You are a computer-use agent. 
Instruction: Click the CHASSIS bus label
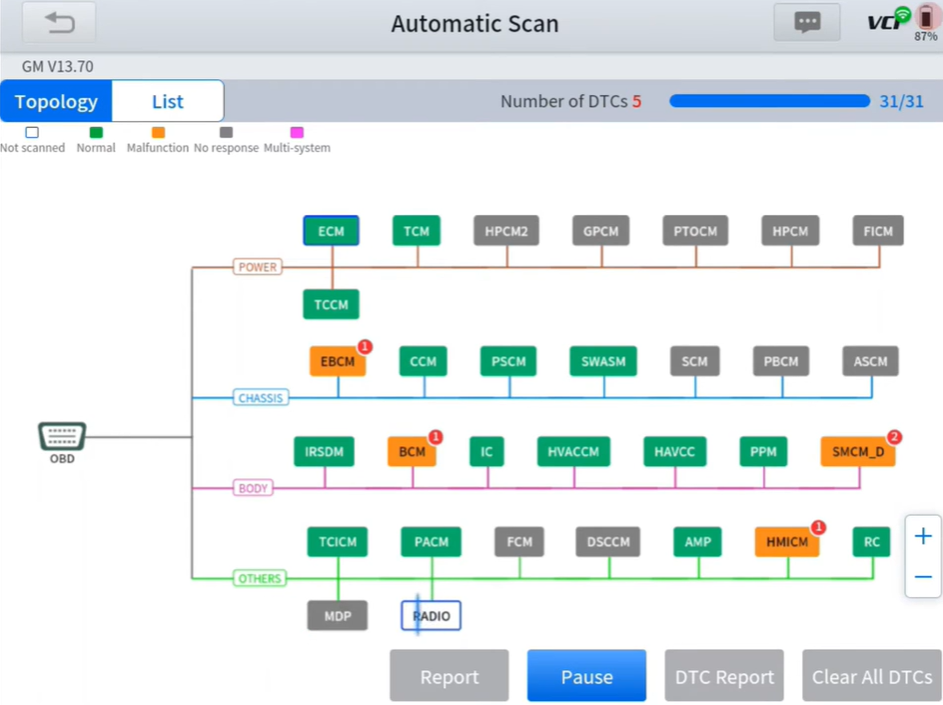(x=260, y=398)
